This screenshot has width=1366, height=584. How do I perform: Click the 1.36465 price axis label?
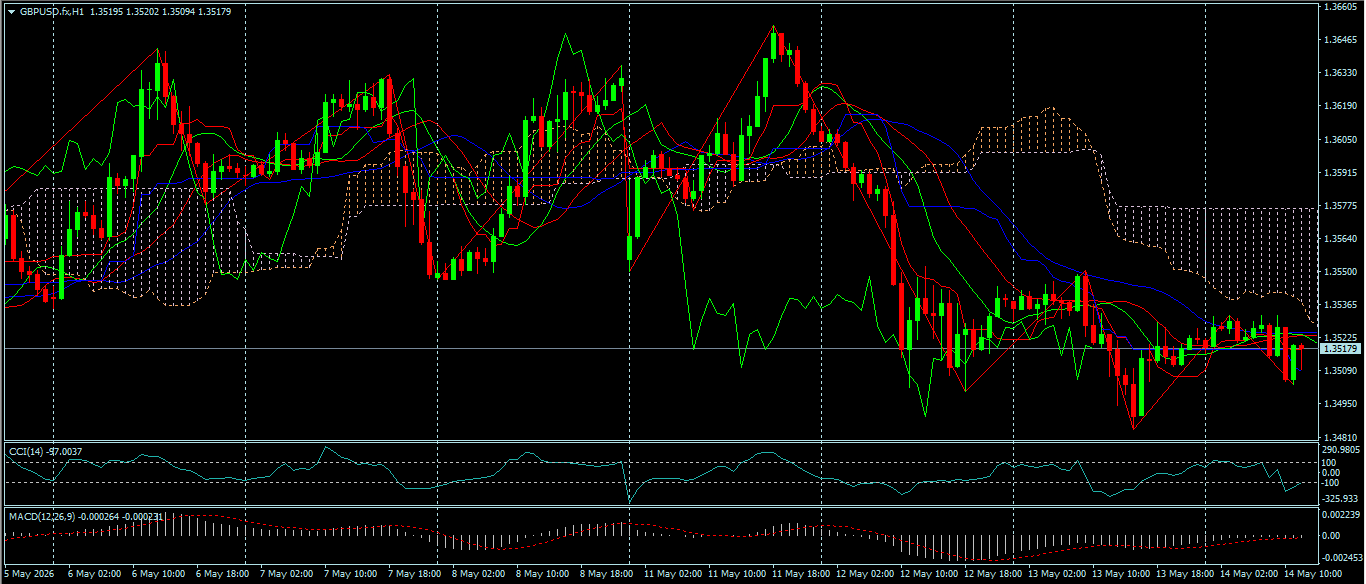coord(1339,40)
